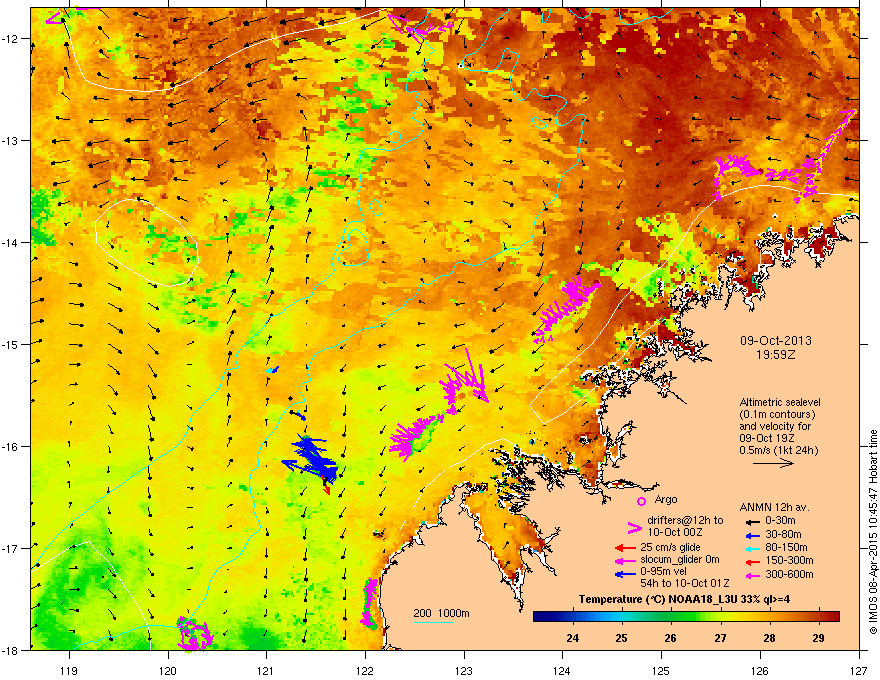The width and height of the screenshot is (880, 680).
Task: Click the blue 0-95m vel legend arrow
Action: pyautogui.click(x=625, y=573)
